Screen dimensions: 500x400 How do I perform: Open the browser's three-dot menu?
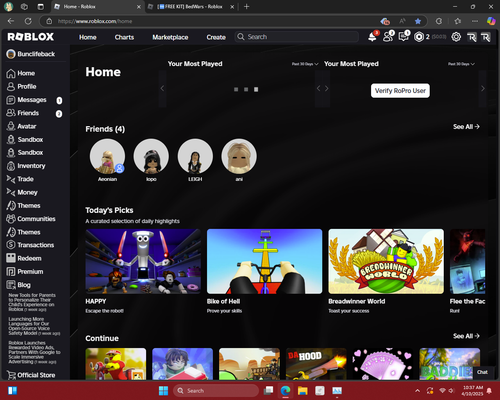(475, 21)
